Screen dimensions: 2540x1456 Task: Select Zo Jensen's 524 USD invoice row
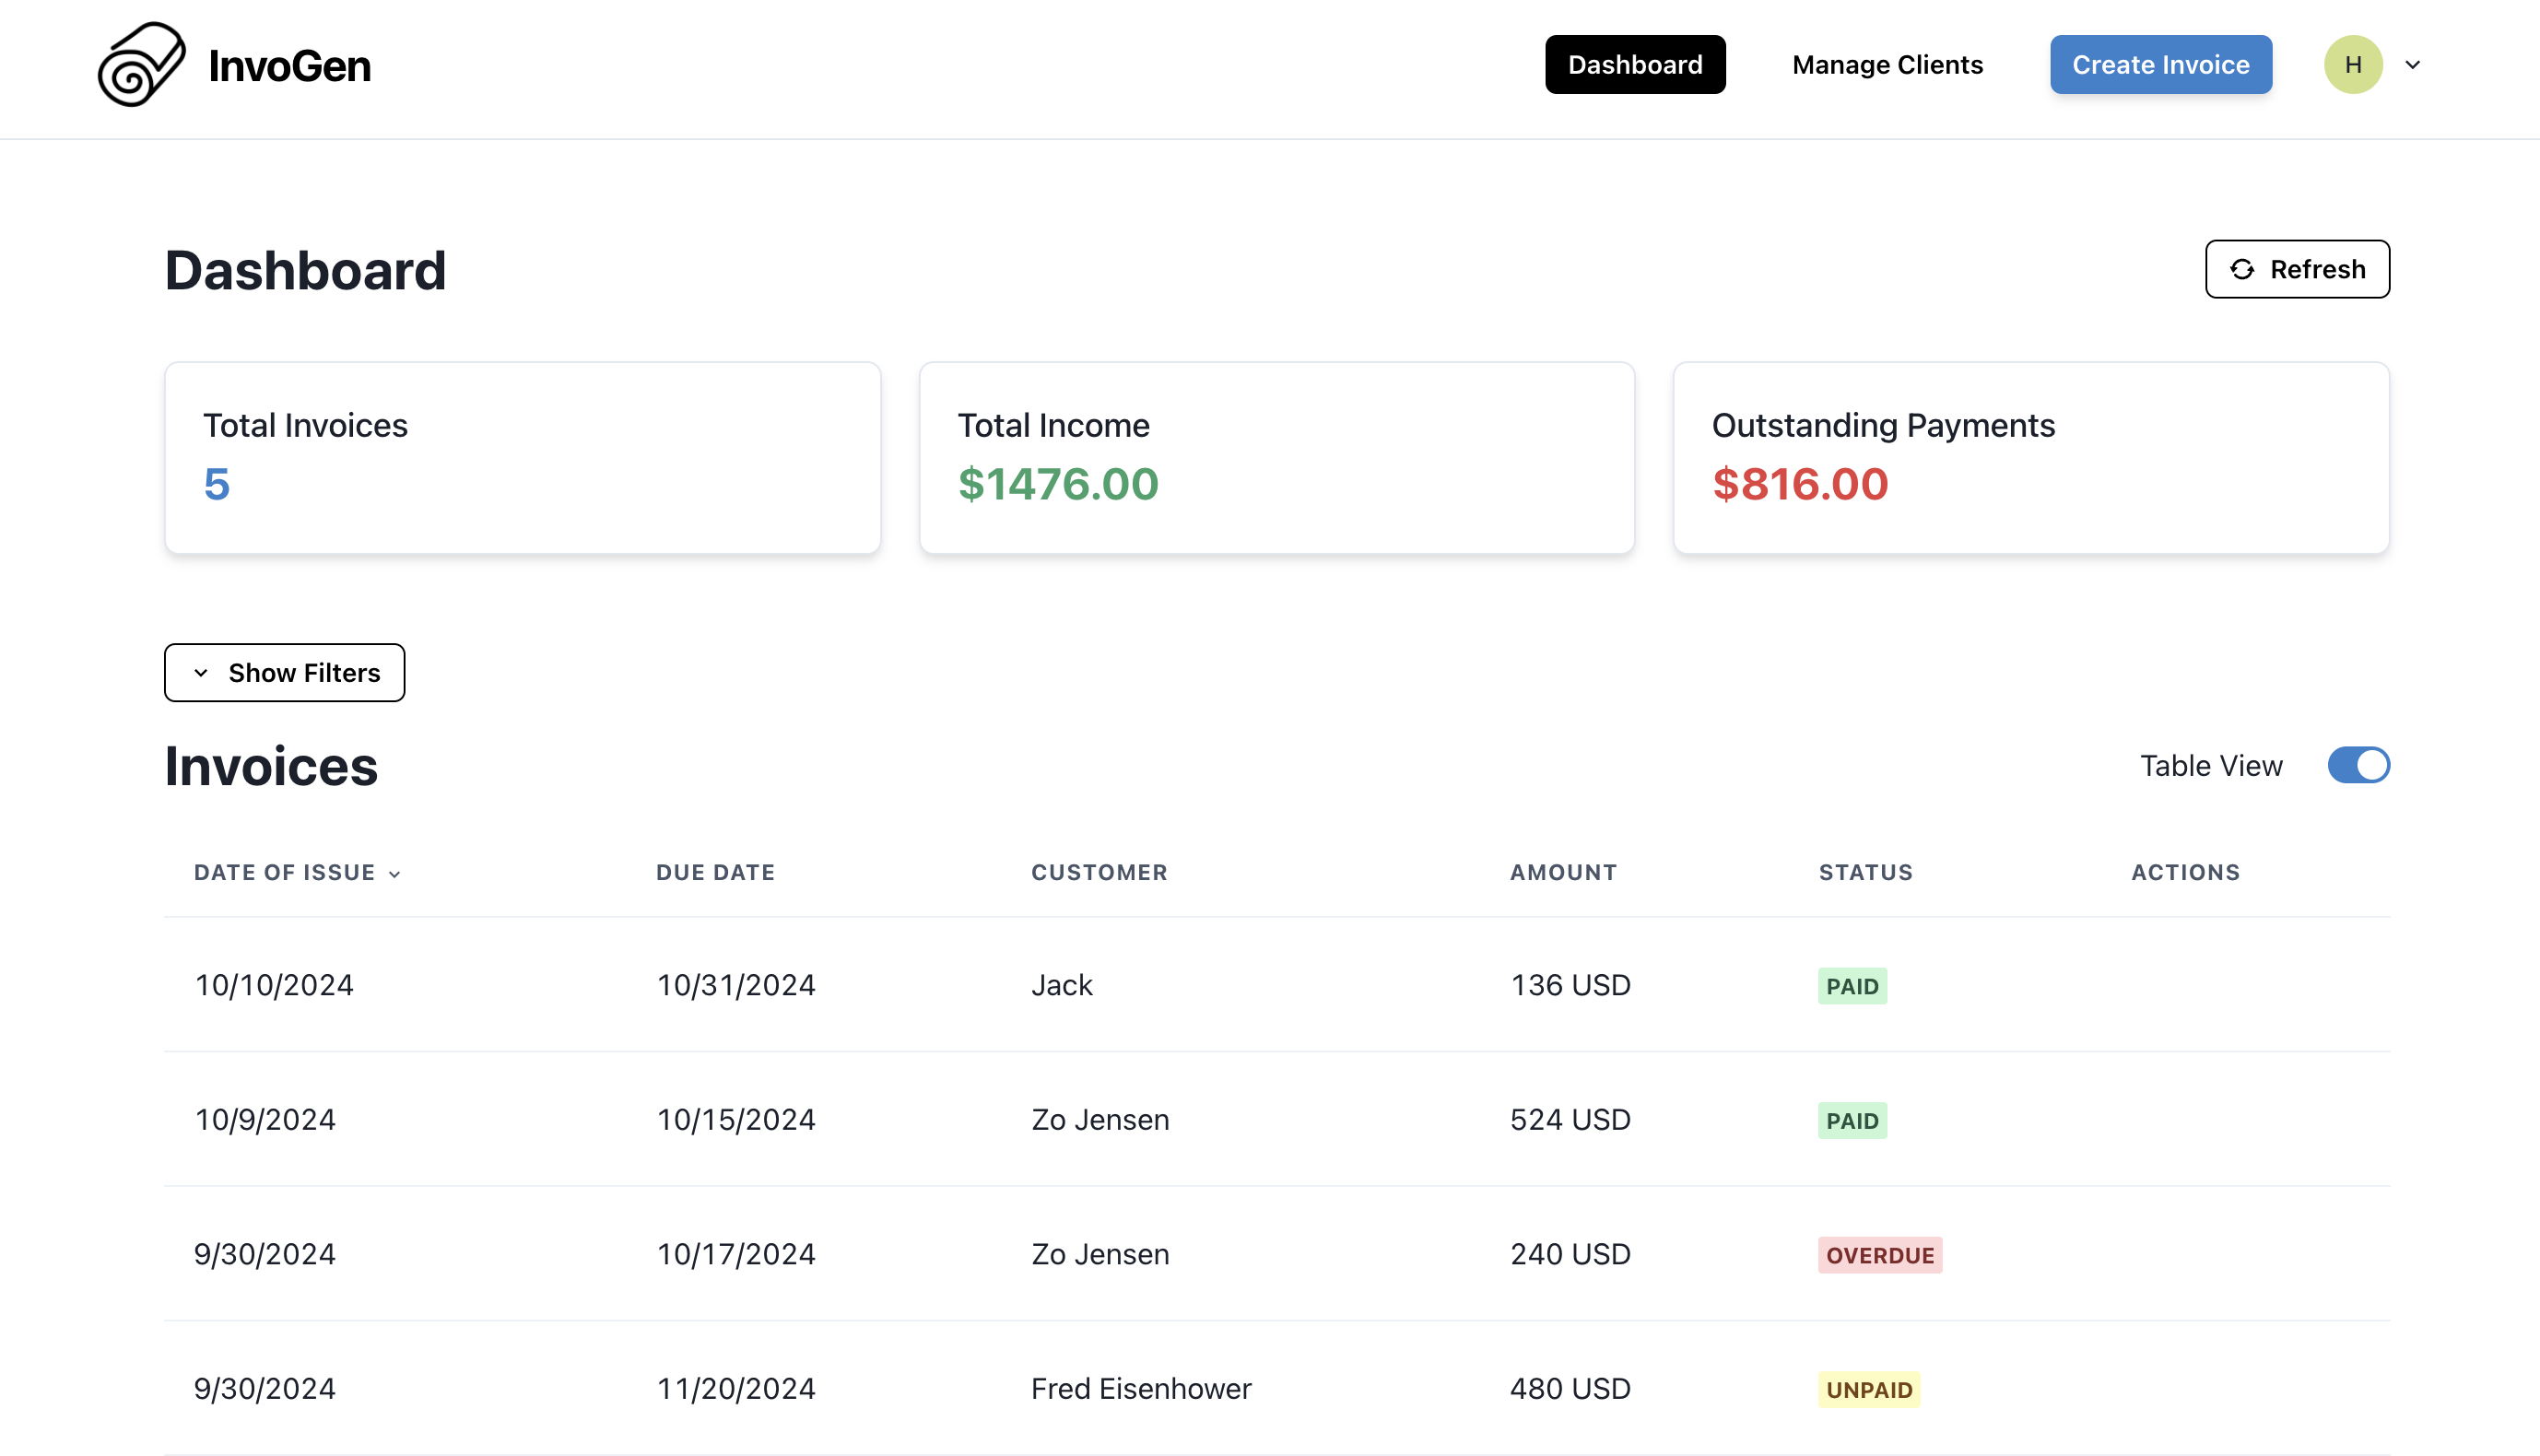[1100, 1119]
